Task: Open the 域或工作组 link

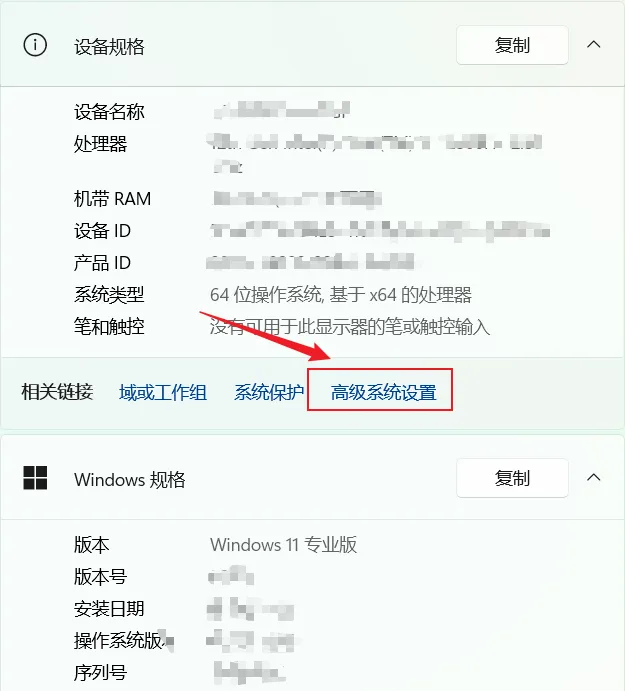Action: pos(163,392)
